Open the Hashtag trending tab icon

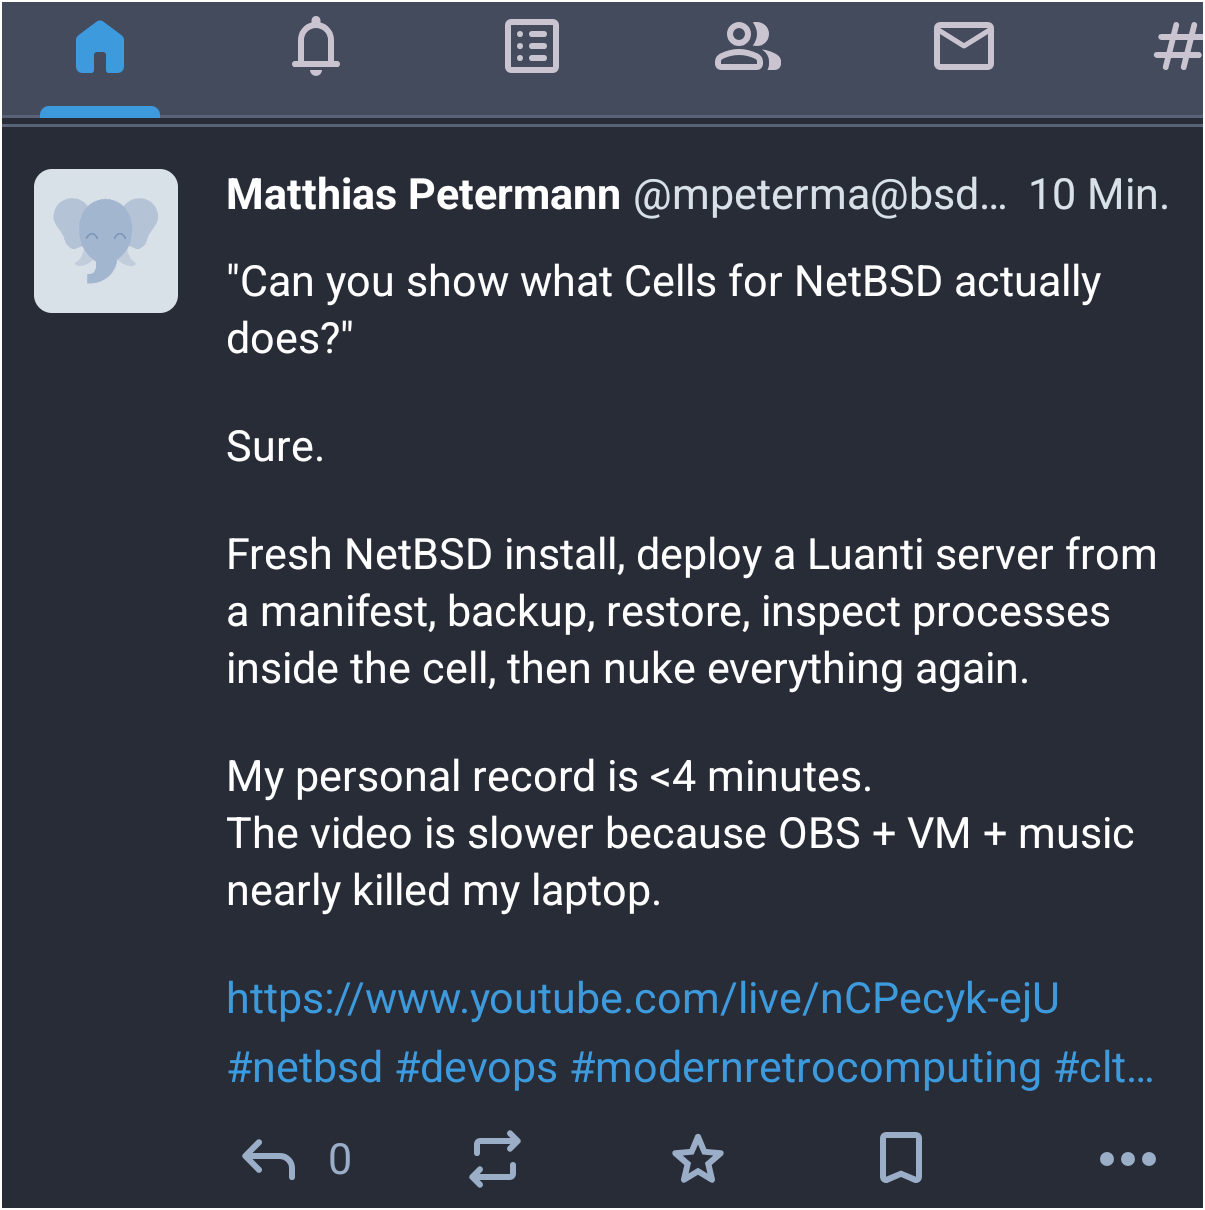tap(1177, 48)
